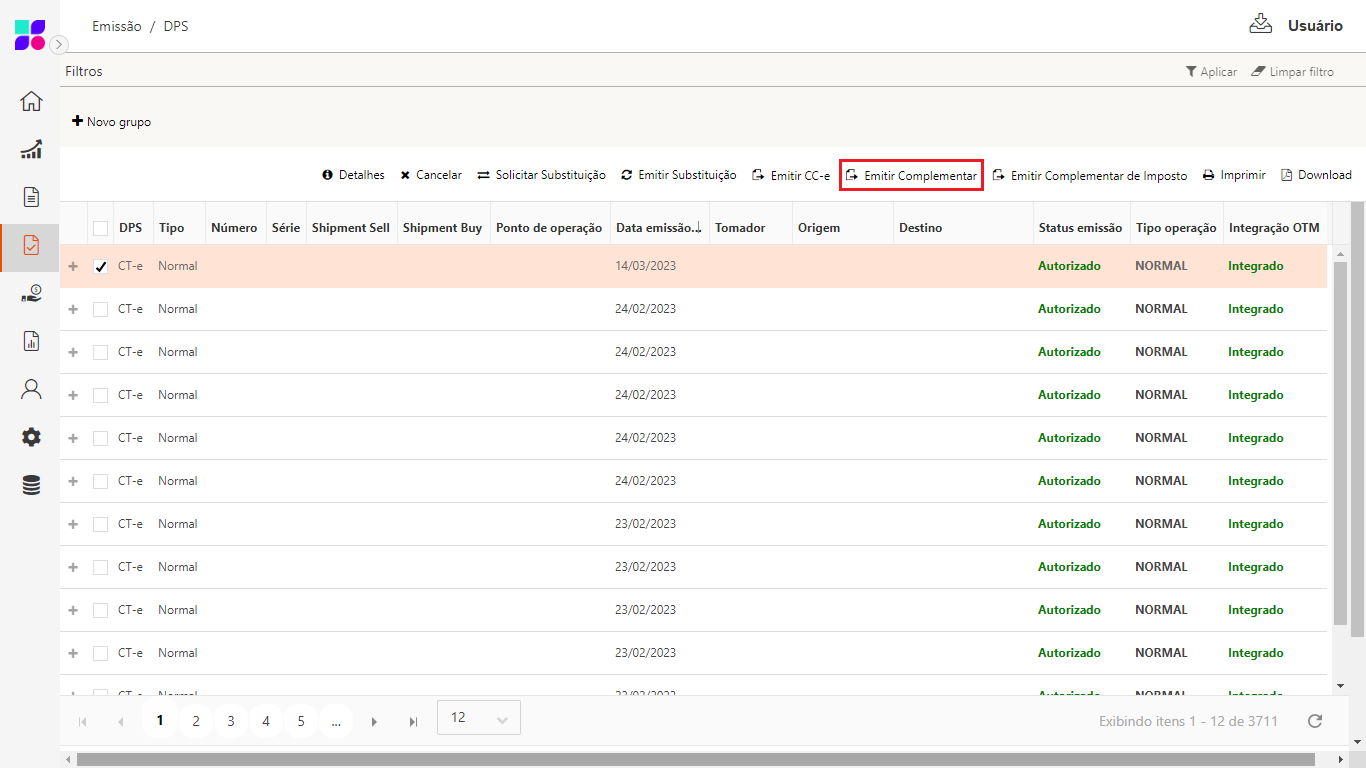This screenshot has width=1366, height=768.
Task: Click Emitir Complementar button
Action: click(911, 175)
